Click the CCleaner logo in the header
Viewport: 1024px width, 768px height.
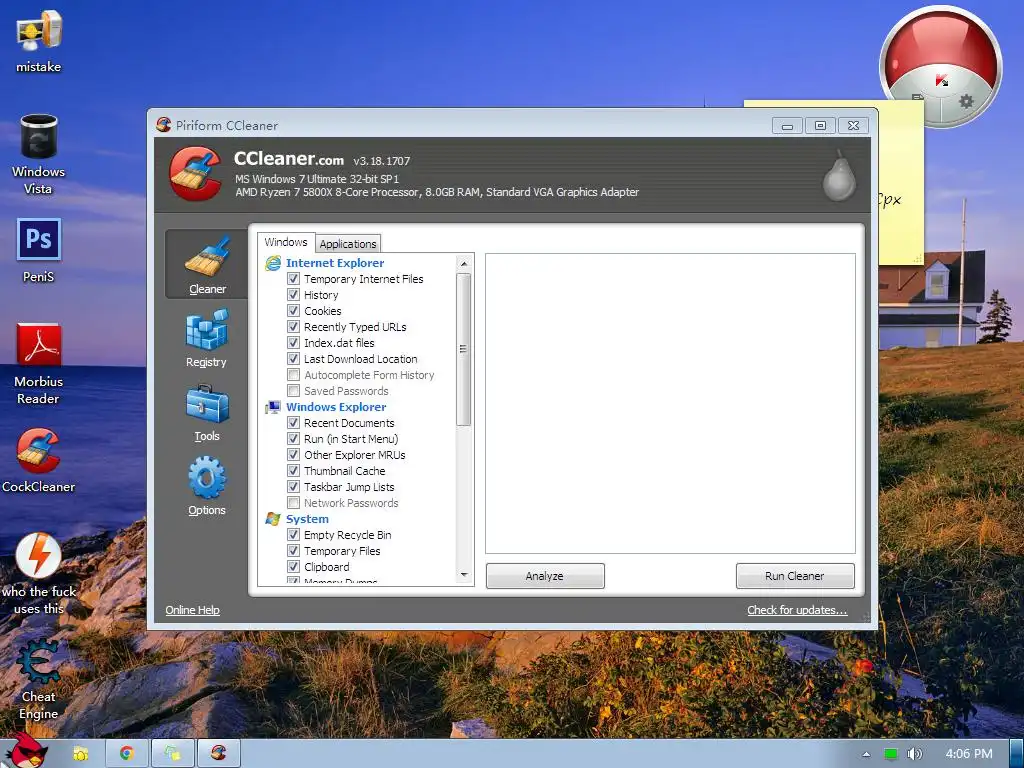tap(195, 173)
